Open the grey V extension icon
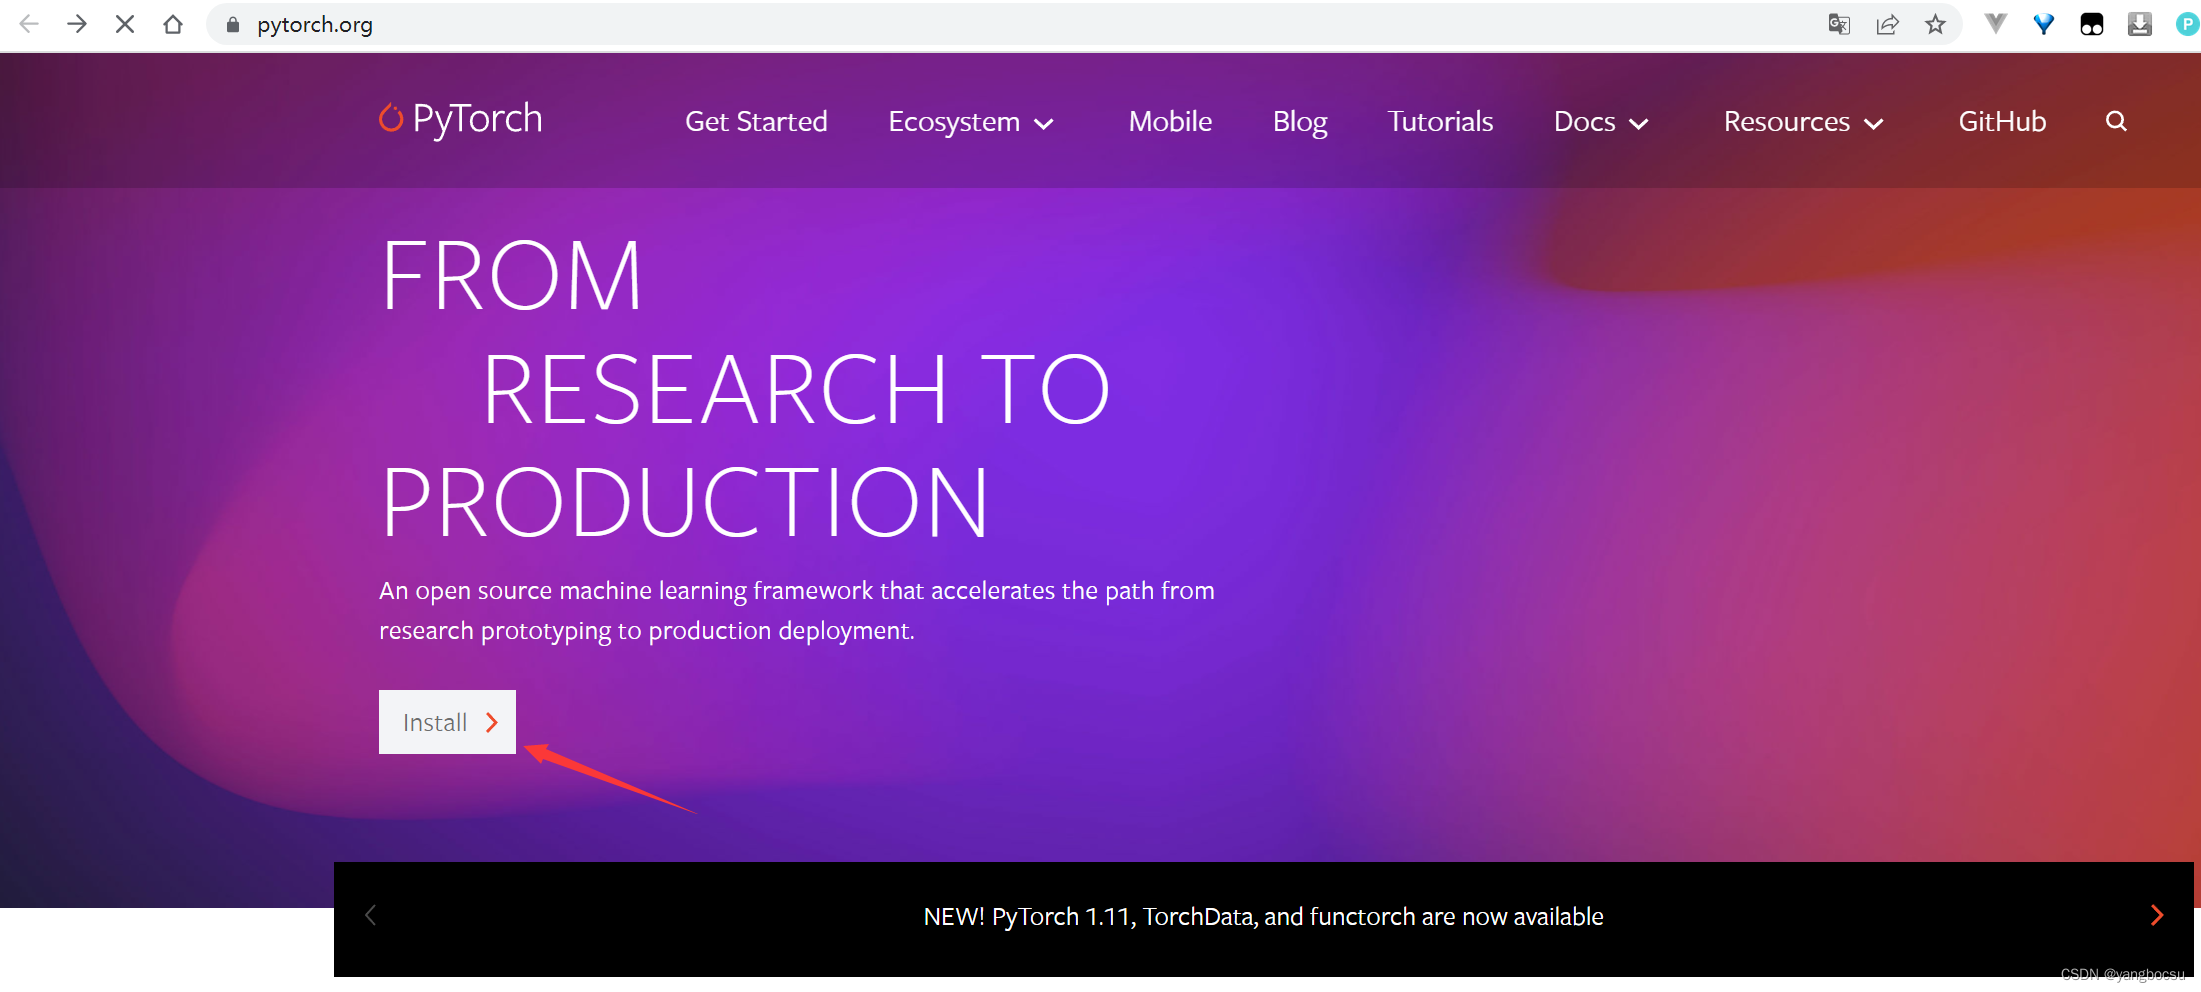The image size is (2201, 992). pyautogui.click(x=1995, y=24)
